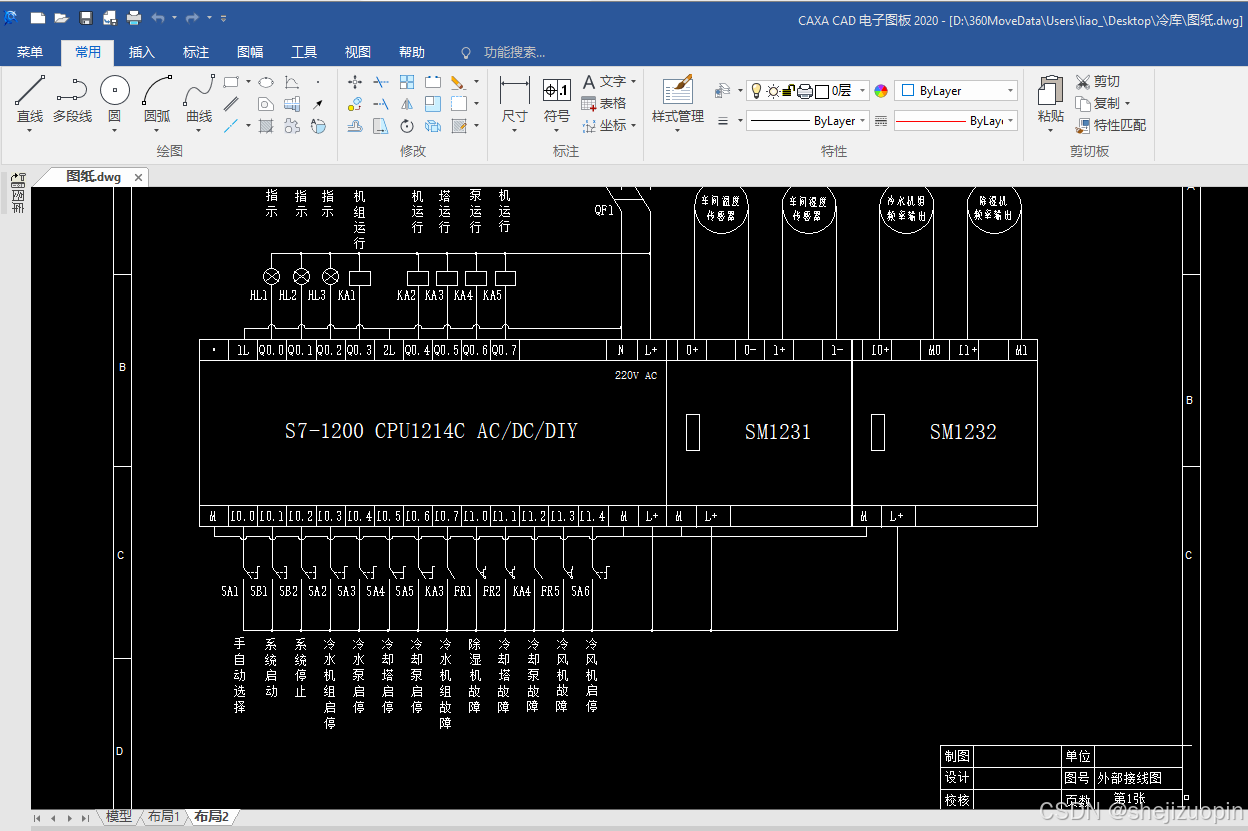The height and width of the screenshot is (831, 1248).
Task: Click the undo arrow icon
Action: [x=158, y=18]
